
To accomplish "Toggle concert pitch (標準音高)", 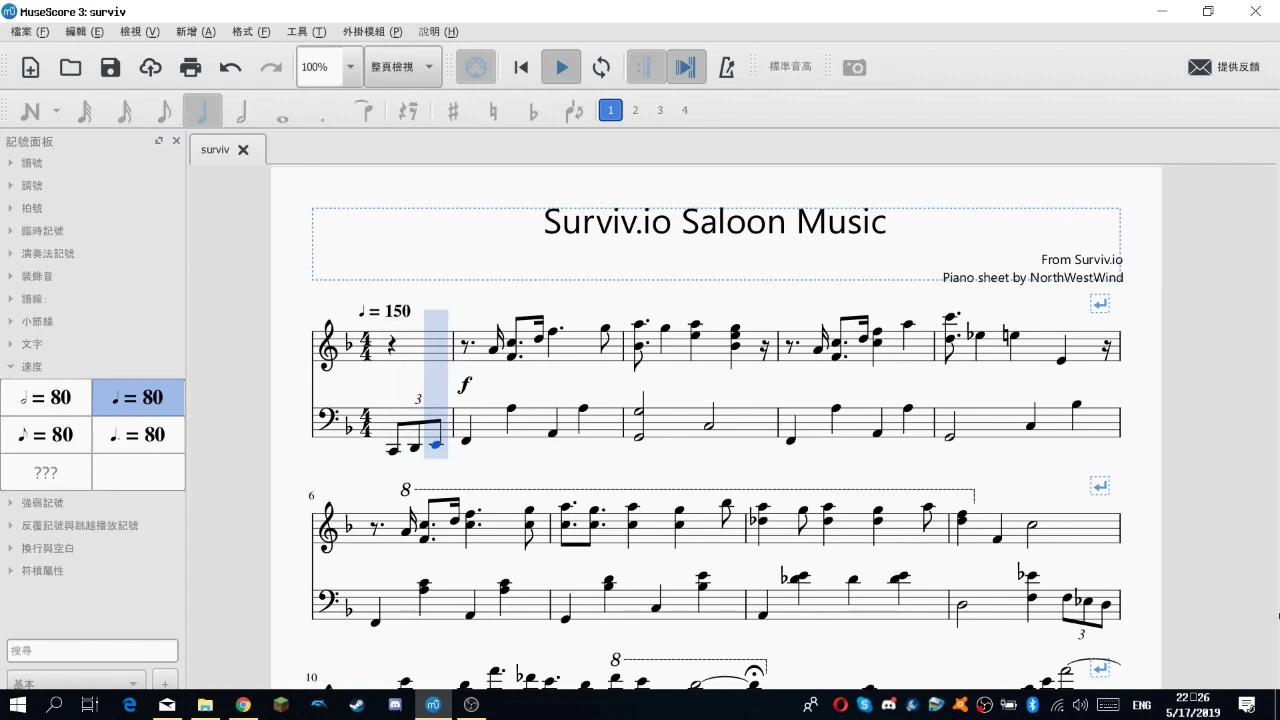I will click(790, 67).
